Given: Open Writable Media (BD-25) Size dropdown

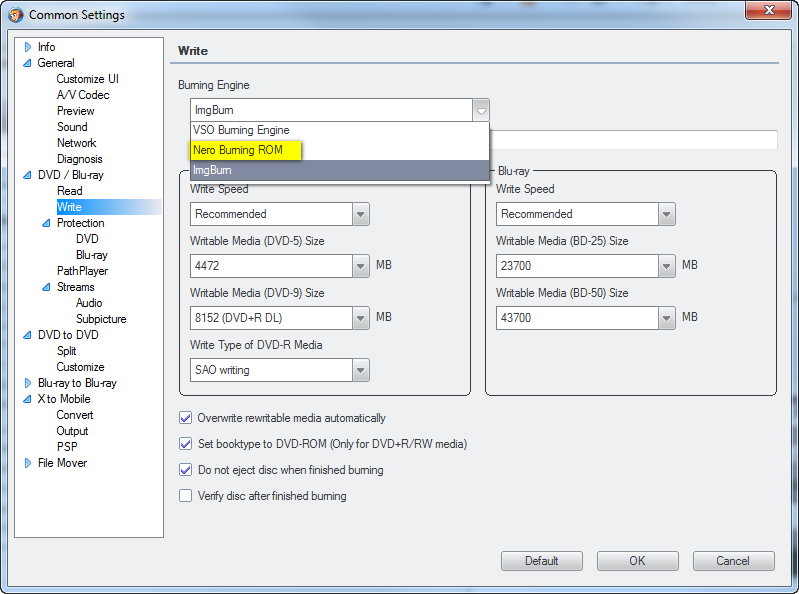Looking at the screenshot, I should coord(667,266).
